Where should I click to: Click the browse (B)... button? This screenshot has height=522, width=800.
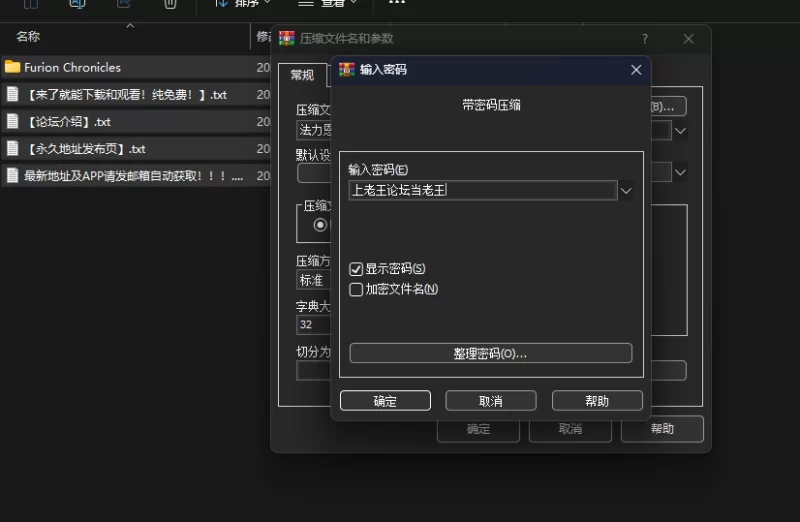pyautogui.click(x=668, y=107)
